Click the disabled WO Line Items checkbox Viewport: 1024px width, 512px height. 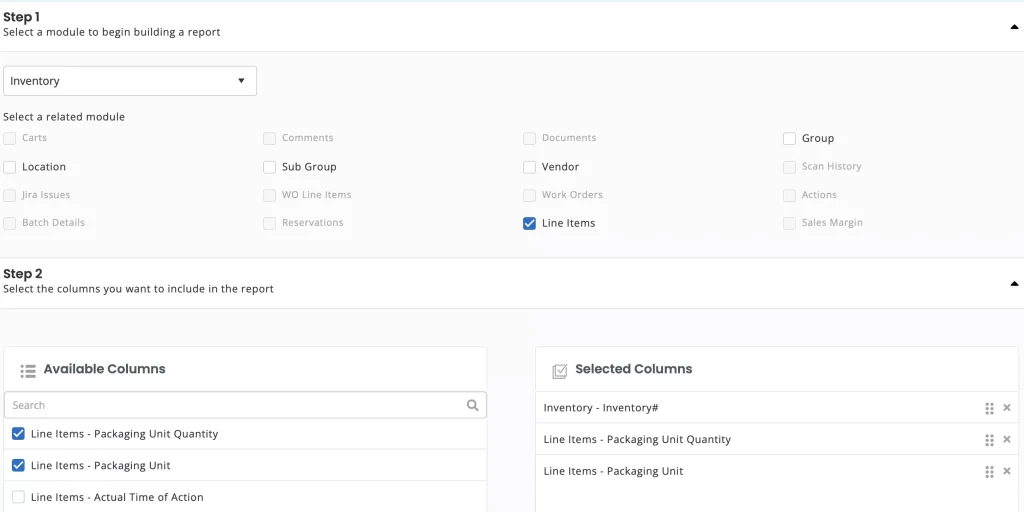coord(270,195)
